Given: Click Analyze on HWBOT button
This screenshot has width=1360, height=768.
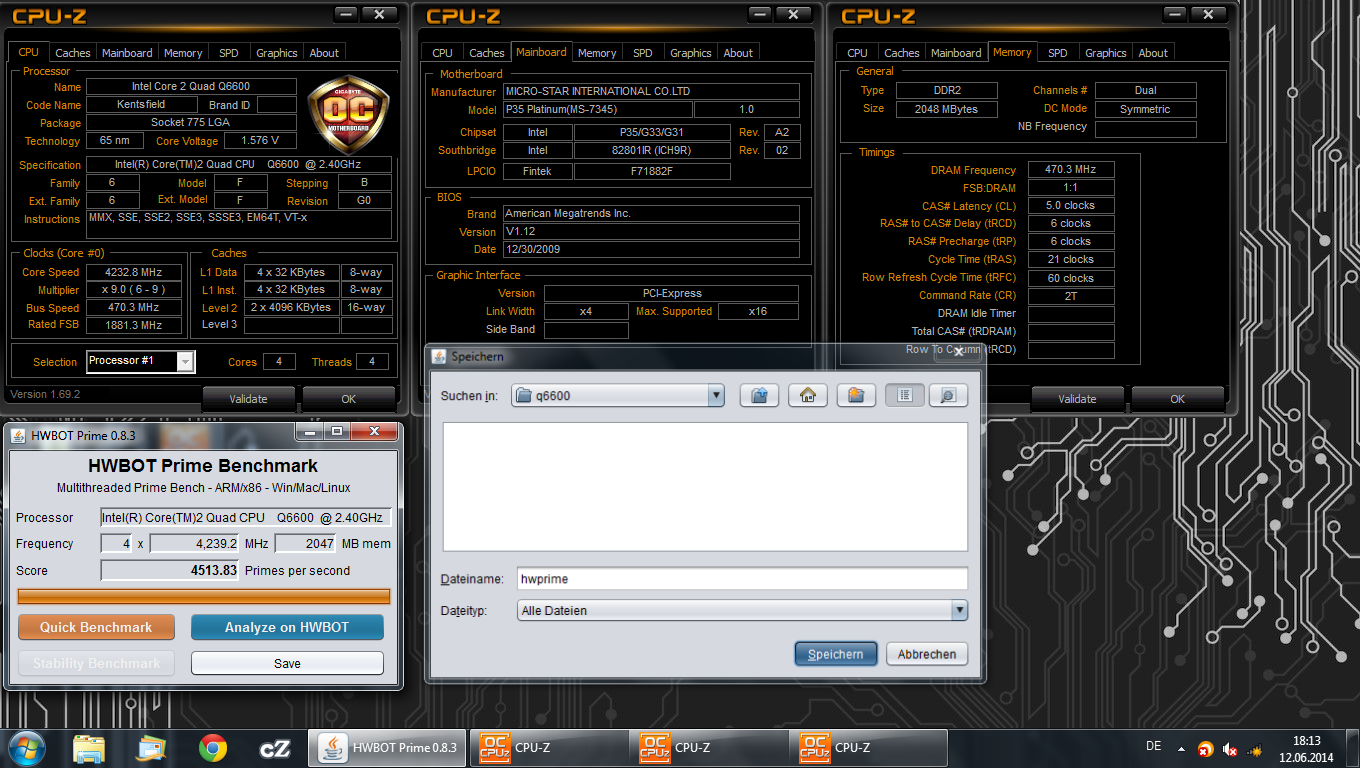Looking at the screenshot, I should coord(287,627).
